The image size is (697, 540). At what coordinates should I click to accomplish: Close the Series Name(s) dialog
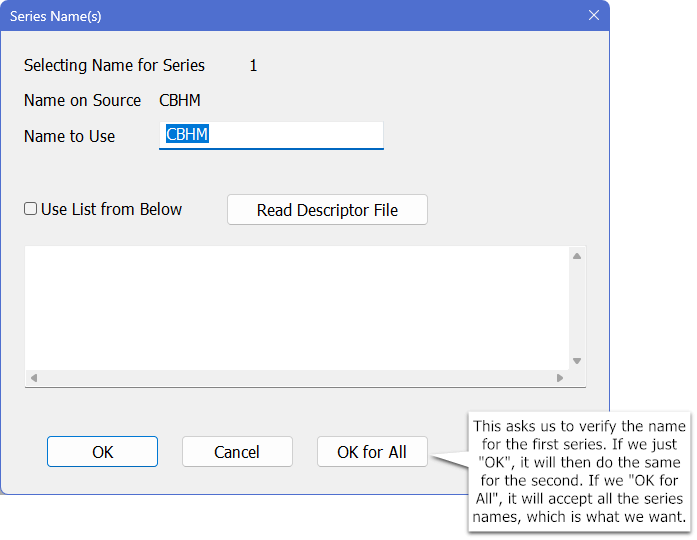(x=593, y=16)
